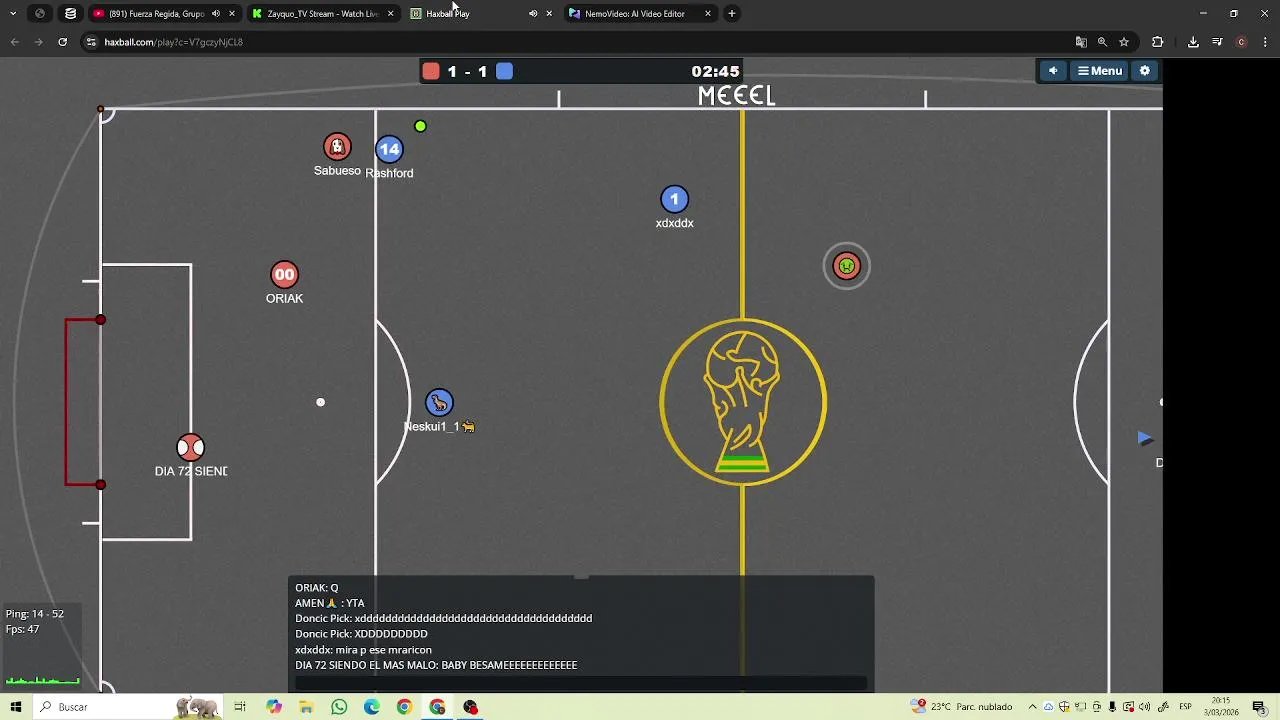The image size is (1280, 720).
Task: Click blue player Neskui1_1 avatar
Action: click(x=439, y=402)
